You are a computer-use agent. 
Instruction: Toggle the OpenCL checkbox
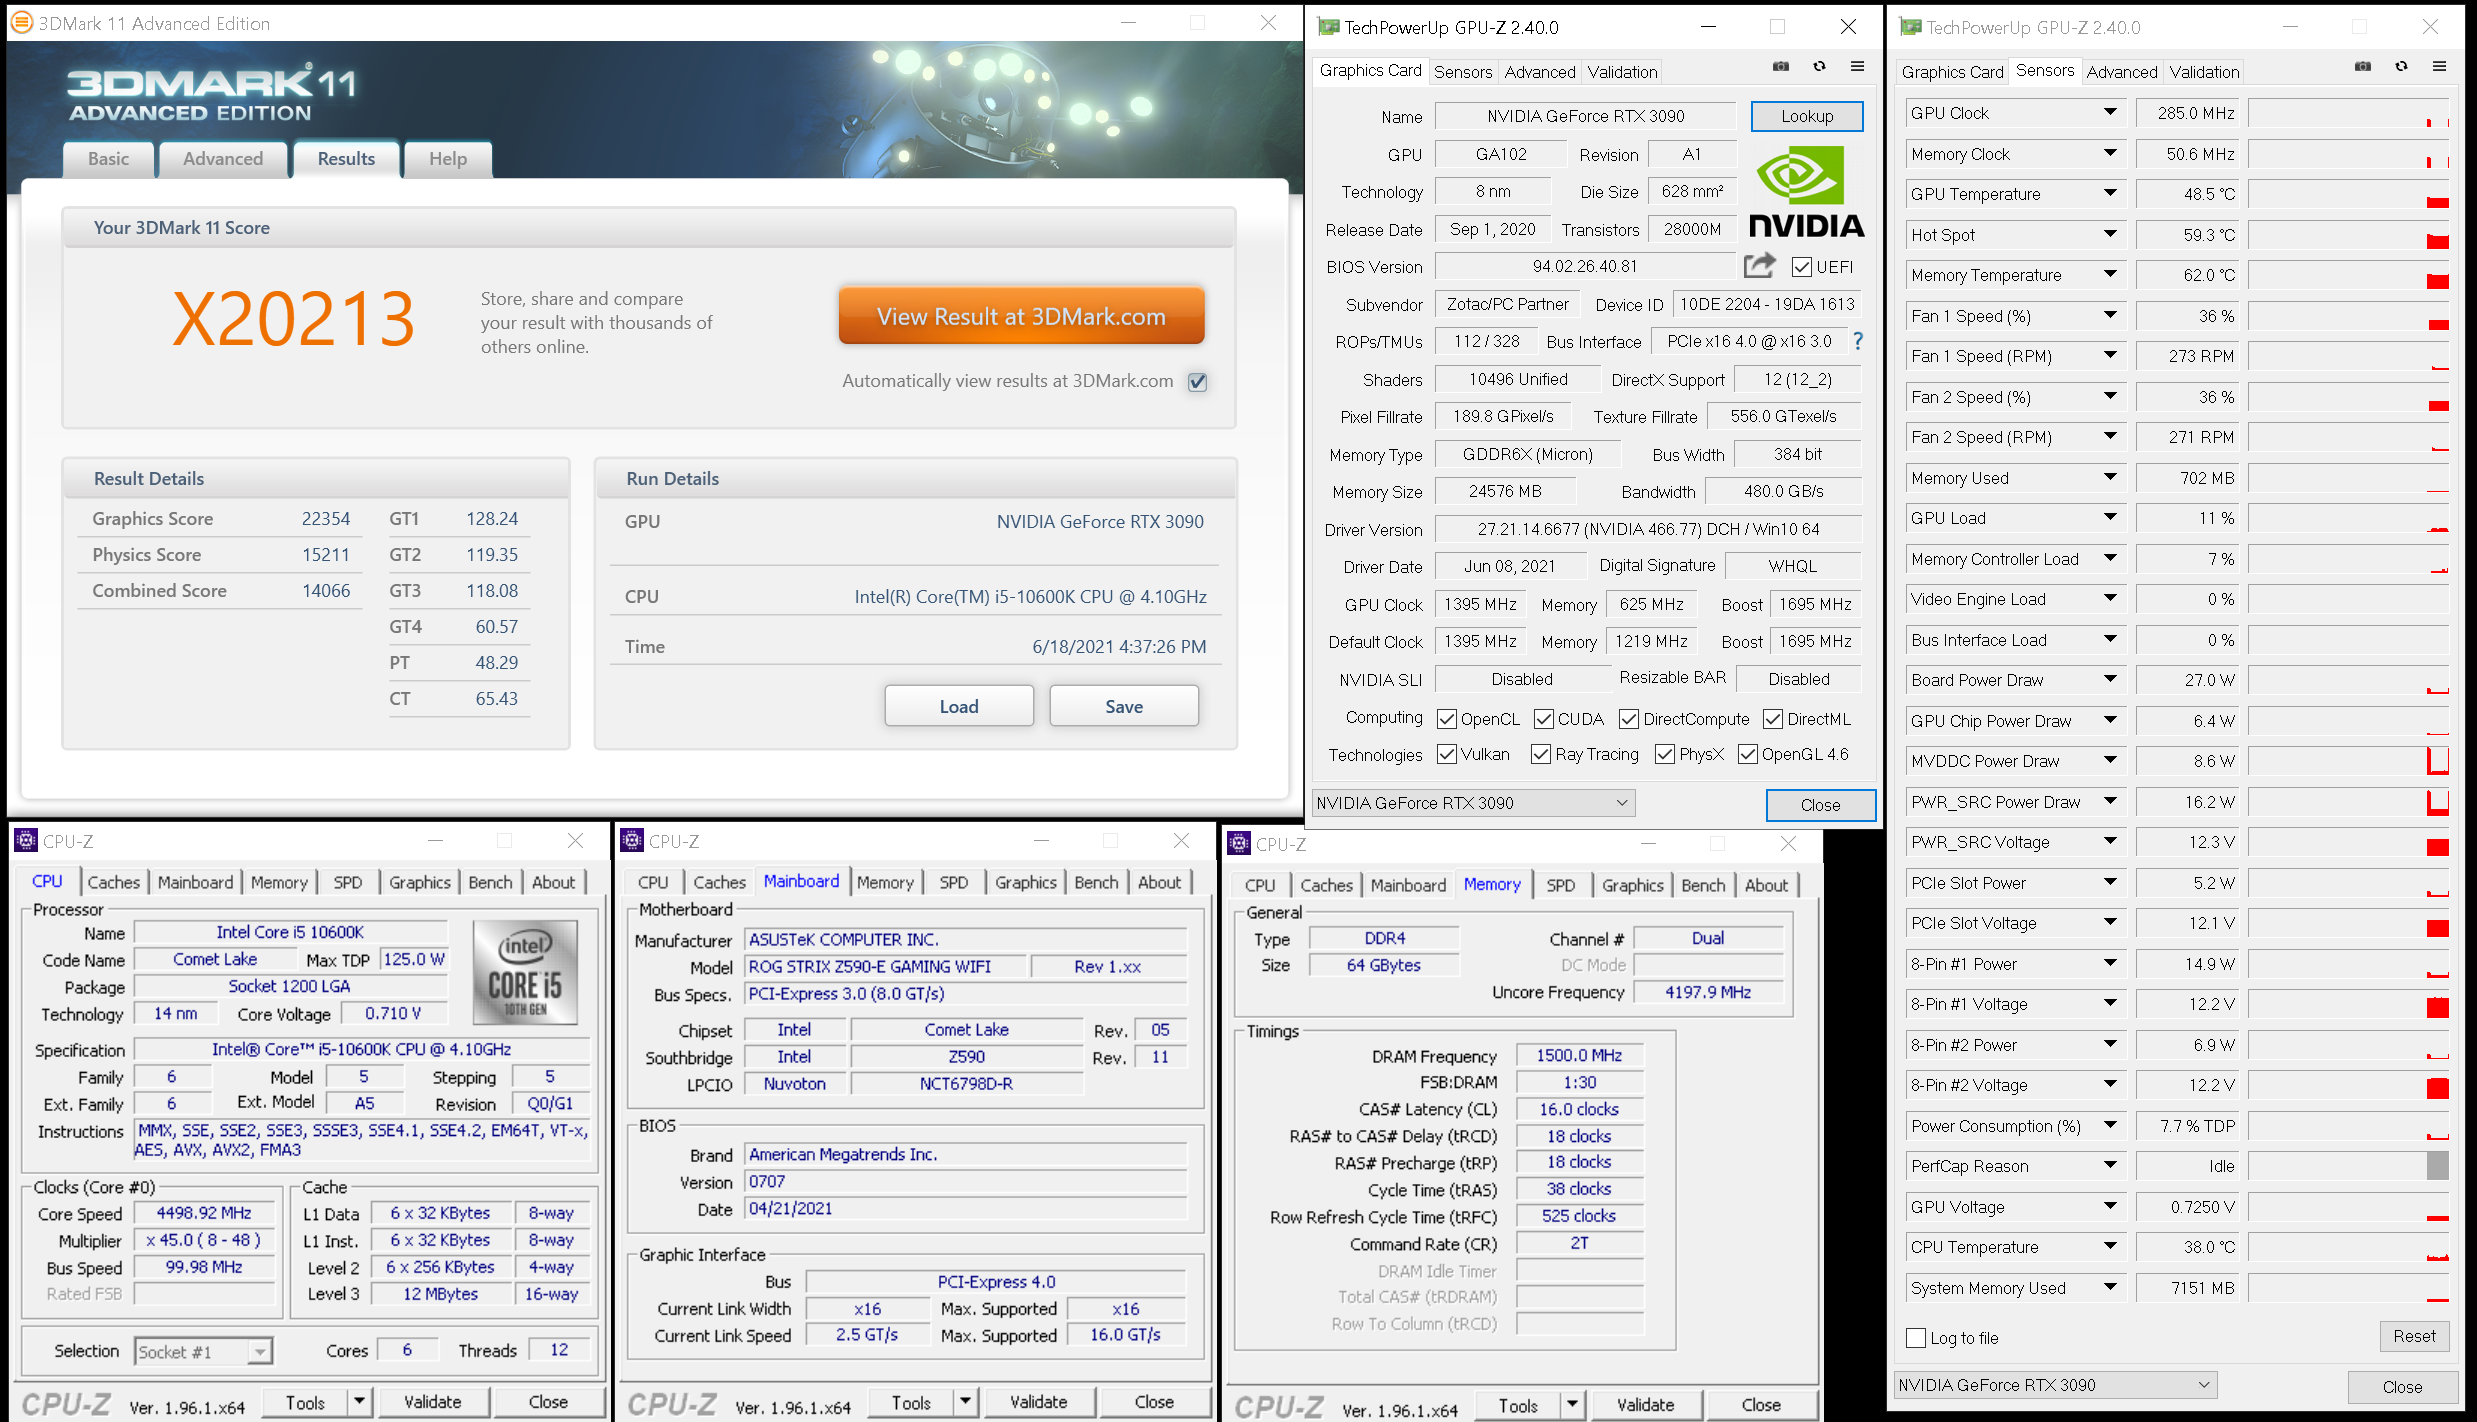(1446, 719)
